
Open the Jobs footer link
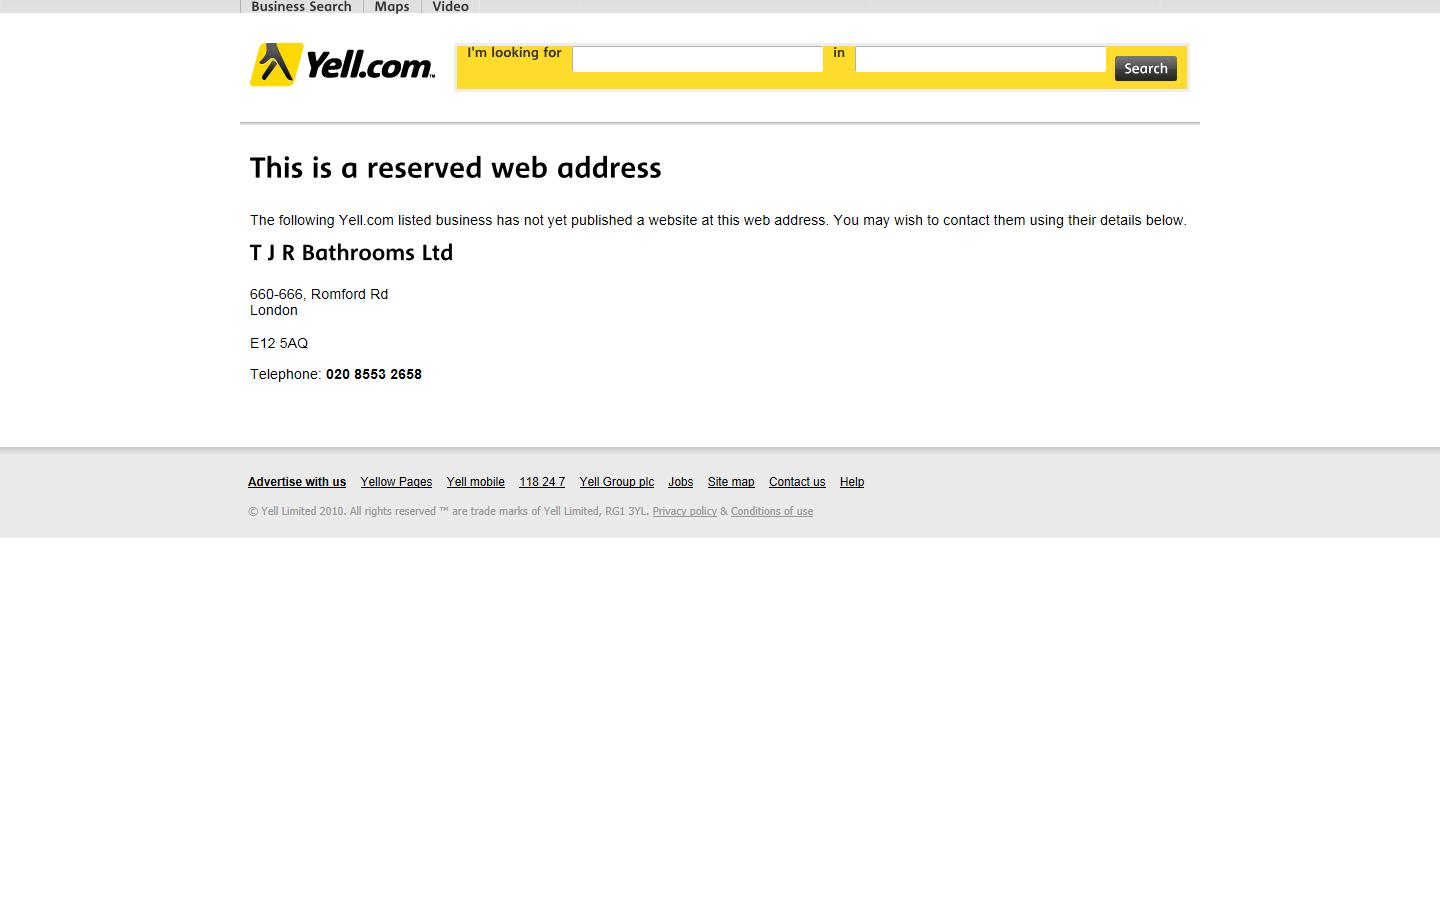(681, 482)
